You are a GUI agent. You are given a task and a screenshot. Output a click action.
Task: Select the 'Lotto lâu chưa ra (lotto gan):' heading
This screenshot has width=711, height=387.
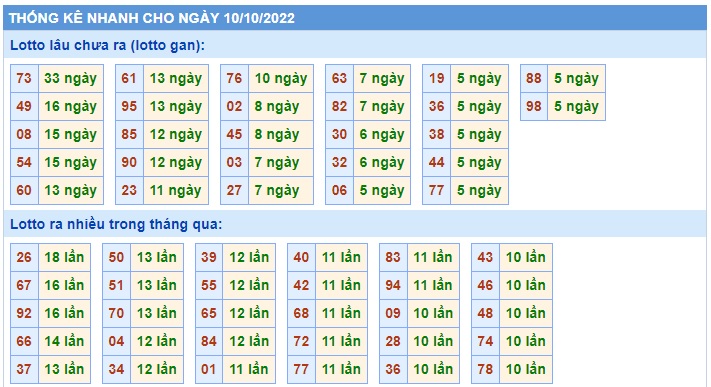107,45
